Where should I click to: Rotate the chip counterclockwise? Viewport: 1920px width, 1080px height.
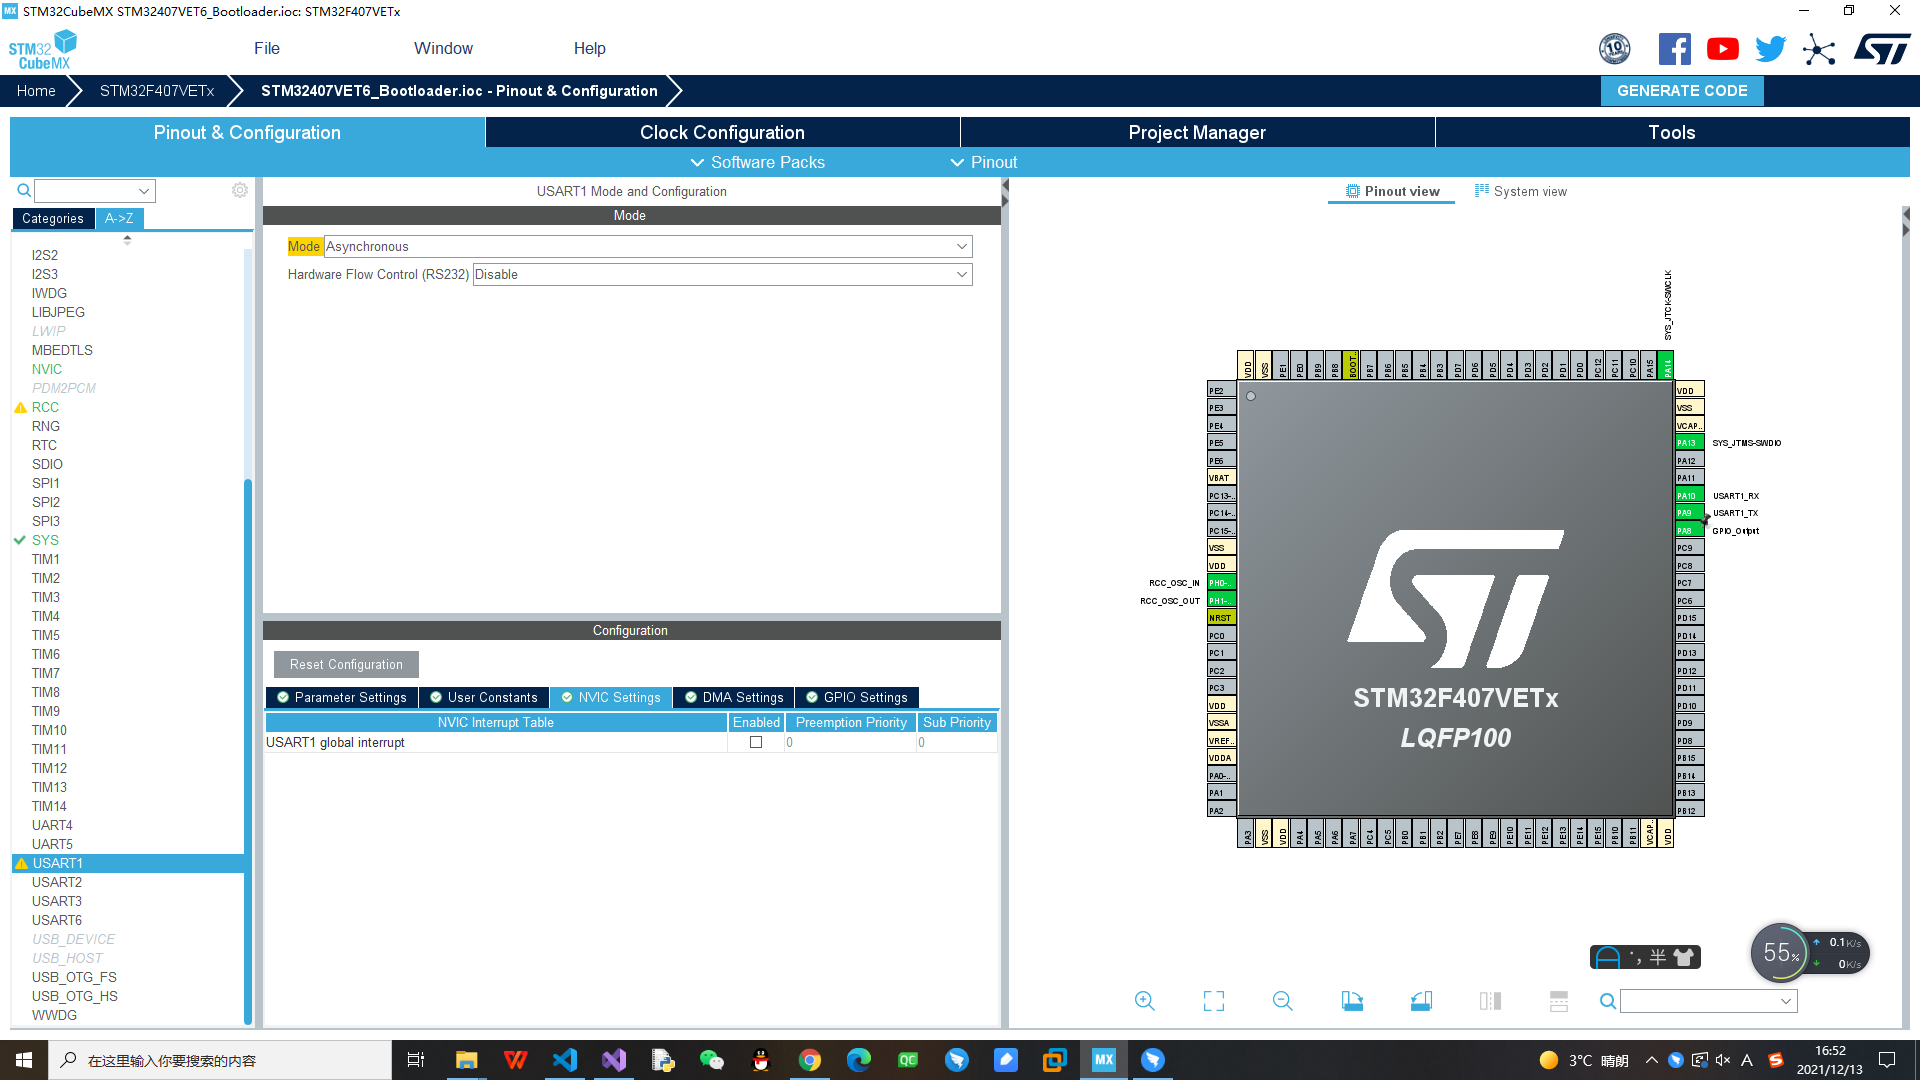tap(1421, 1000)
